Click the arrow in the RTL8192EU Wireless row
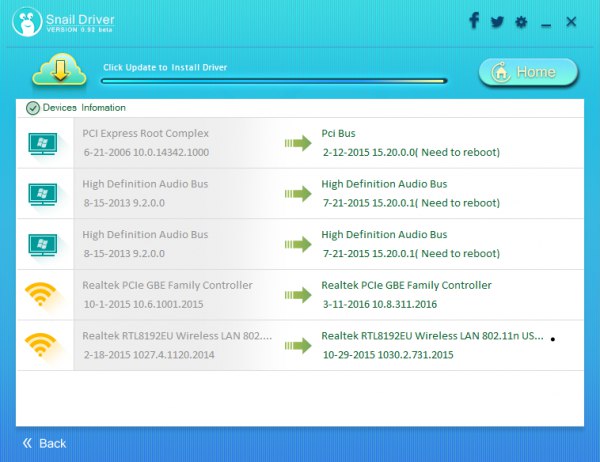This screenshot has height=462, width=600. click(x=298, y=346)
